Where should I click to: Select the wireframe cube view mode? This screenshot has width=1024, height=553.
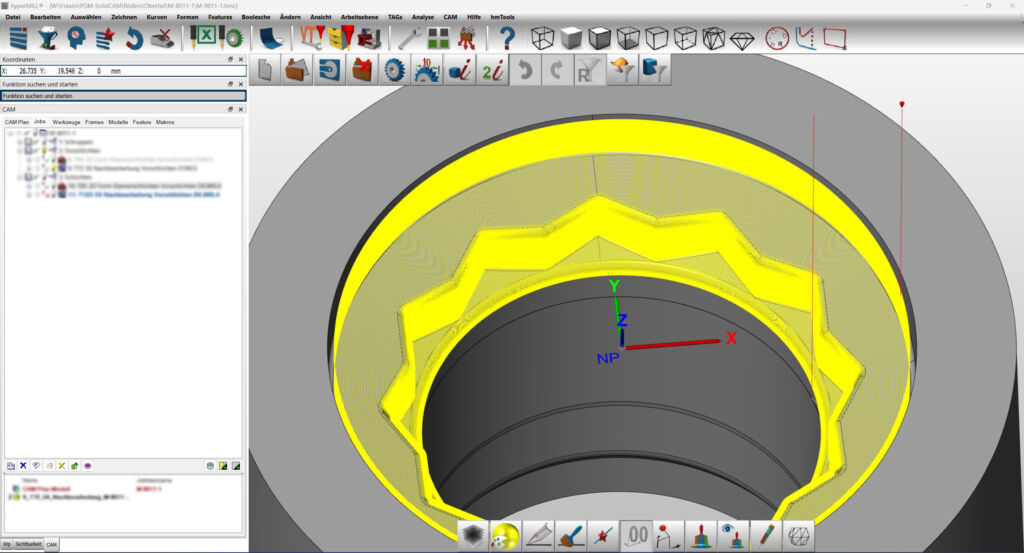coord(541,38)
